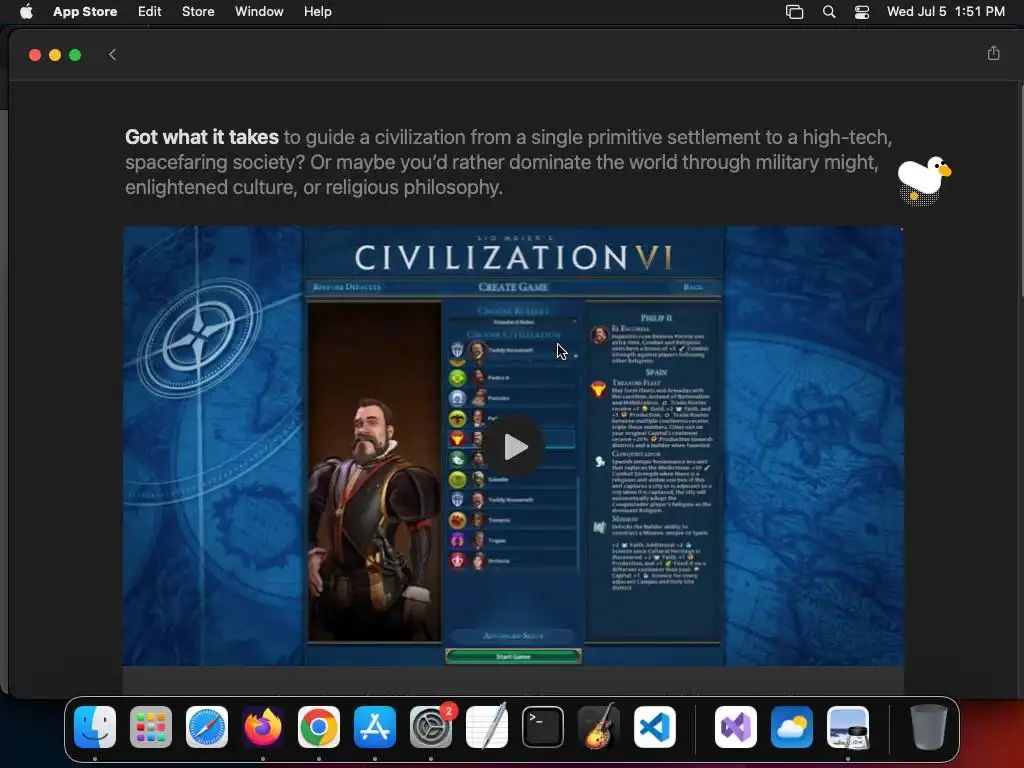Image resolution: width=1024 pixels, height=768 pixels.
Task: Open Spotlight search in menu bar
Action: point(829,12)
